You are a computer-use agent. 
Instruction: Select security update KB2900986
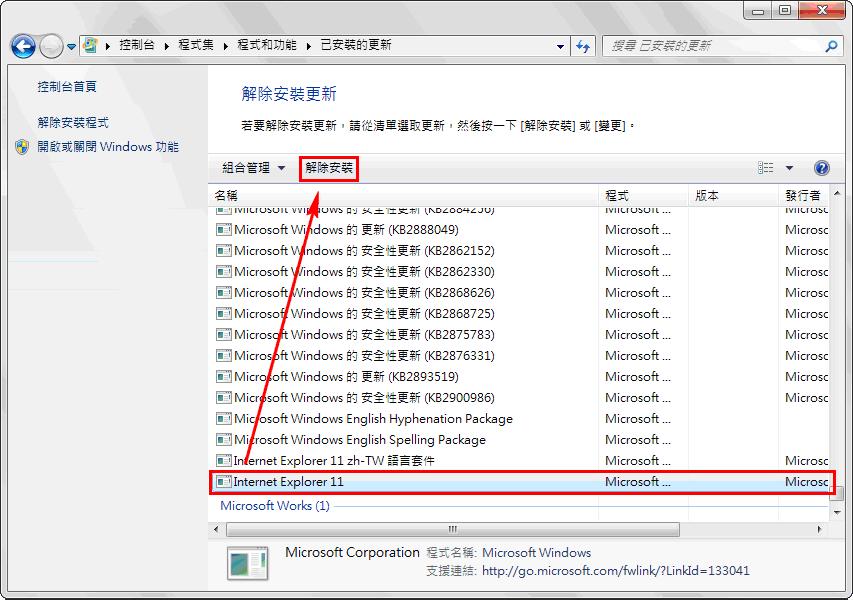coord(520,398)
